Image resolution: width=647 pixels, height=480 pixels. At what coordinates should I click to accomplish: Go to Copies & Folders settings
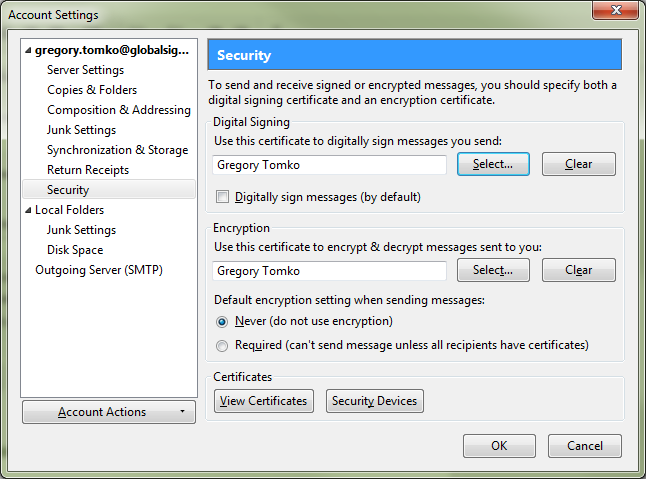(92, 90)
